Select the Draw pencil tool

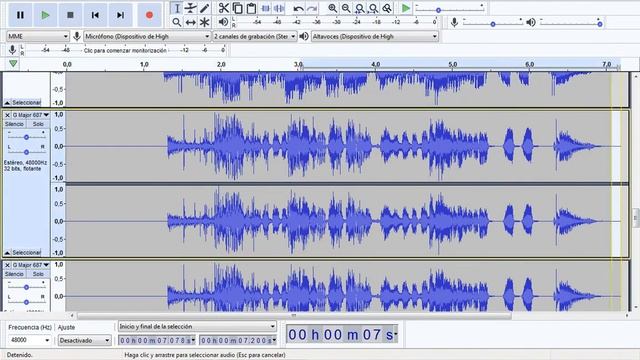[x=204, y=8]
